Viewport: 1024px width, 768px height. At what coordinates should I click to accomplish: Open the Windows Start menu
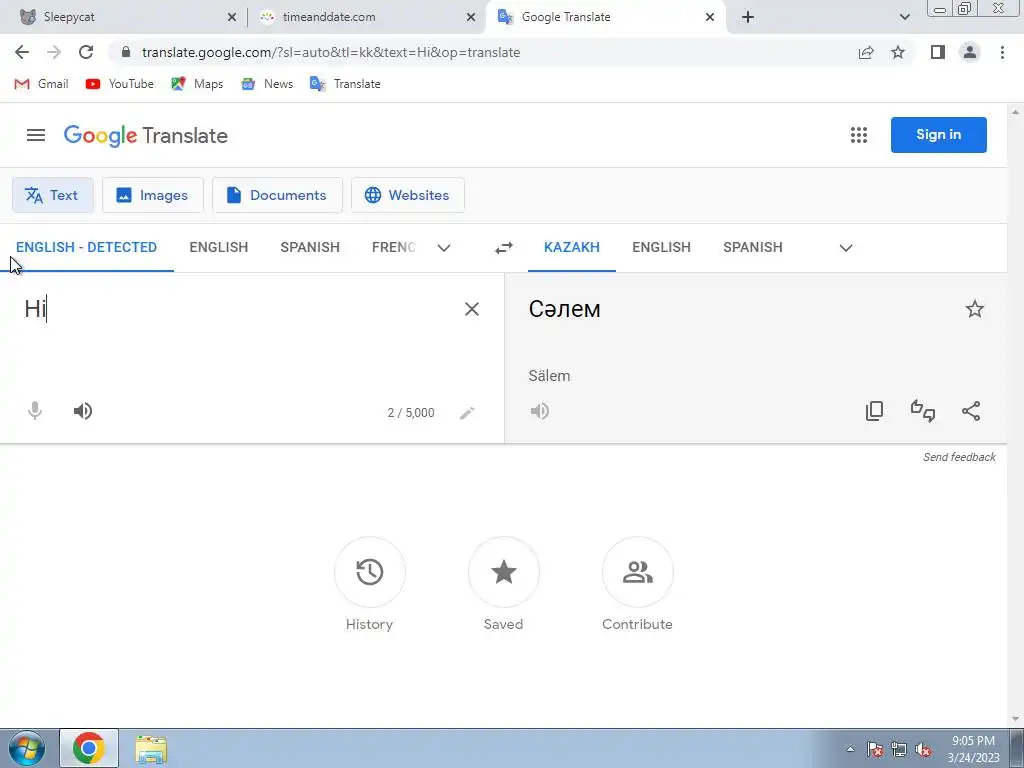pyautogui.click(x=27, y=748)
